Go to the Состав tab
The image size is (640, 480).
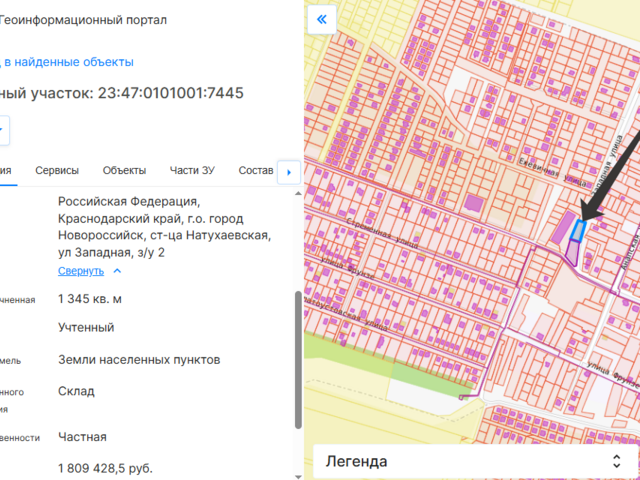pyautogui.click(x=256, y=170)
